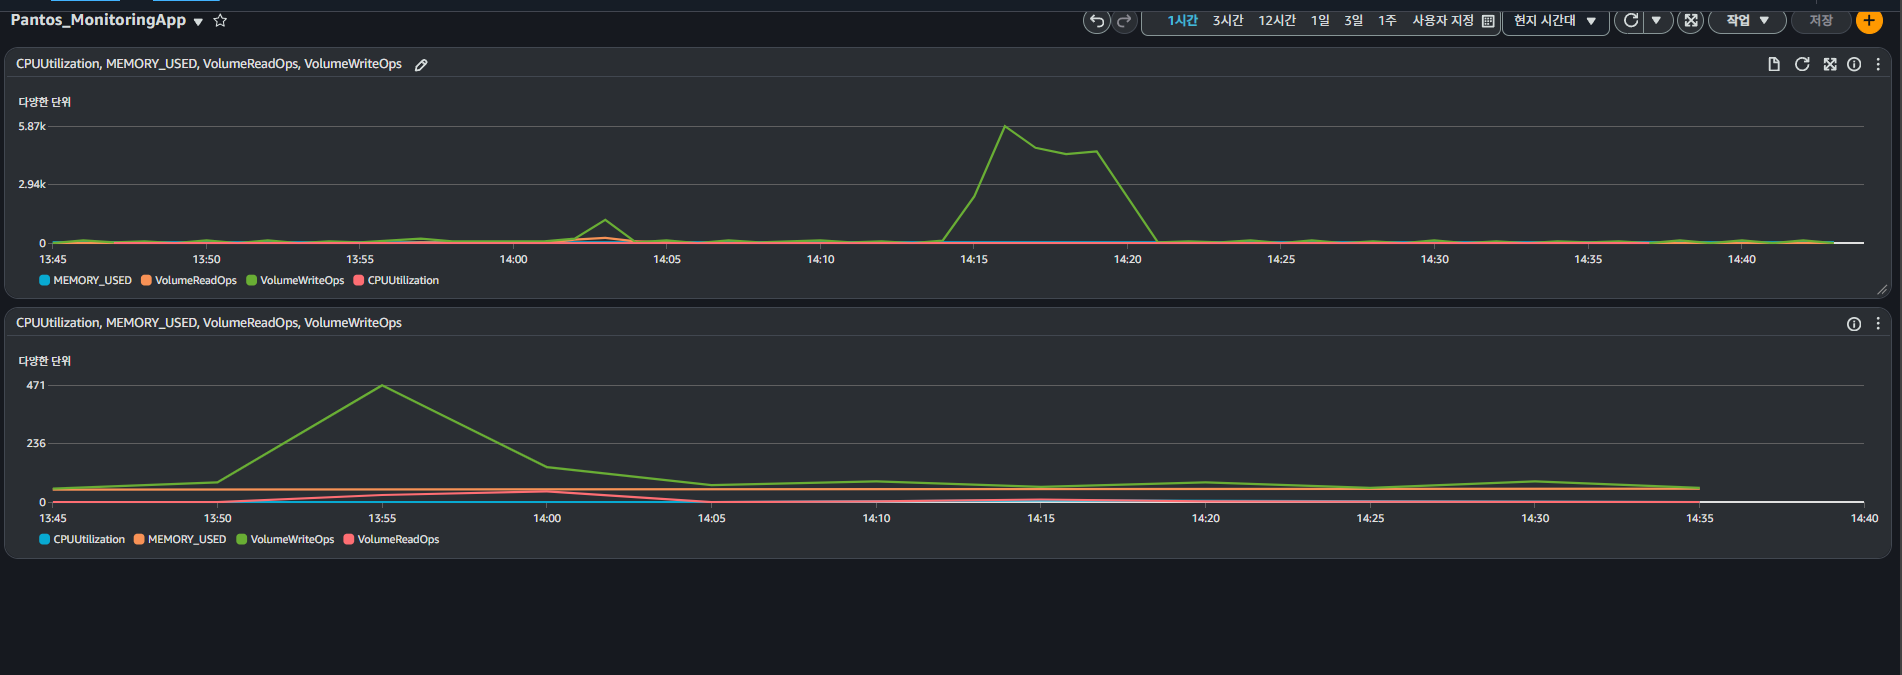This screenshot has width=1902, height=675.
Task: Open the first widget's three-dot menu
Action: pos(1877,64)
